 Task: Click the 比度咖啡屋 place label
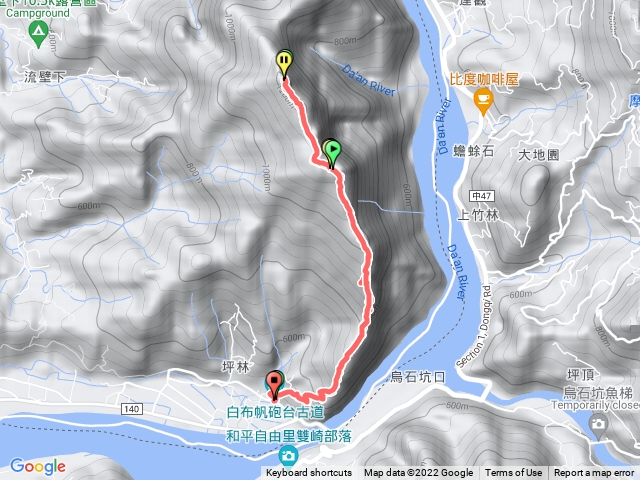pos(484,79)
